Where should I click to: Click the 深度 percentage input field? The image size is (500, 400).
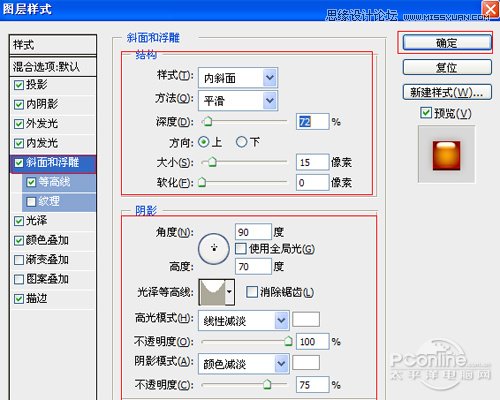point(312,122)
